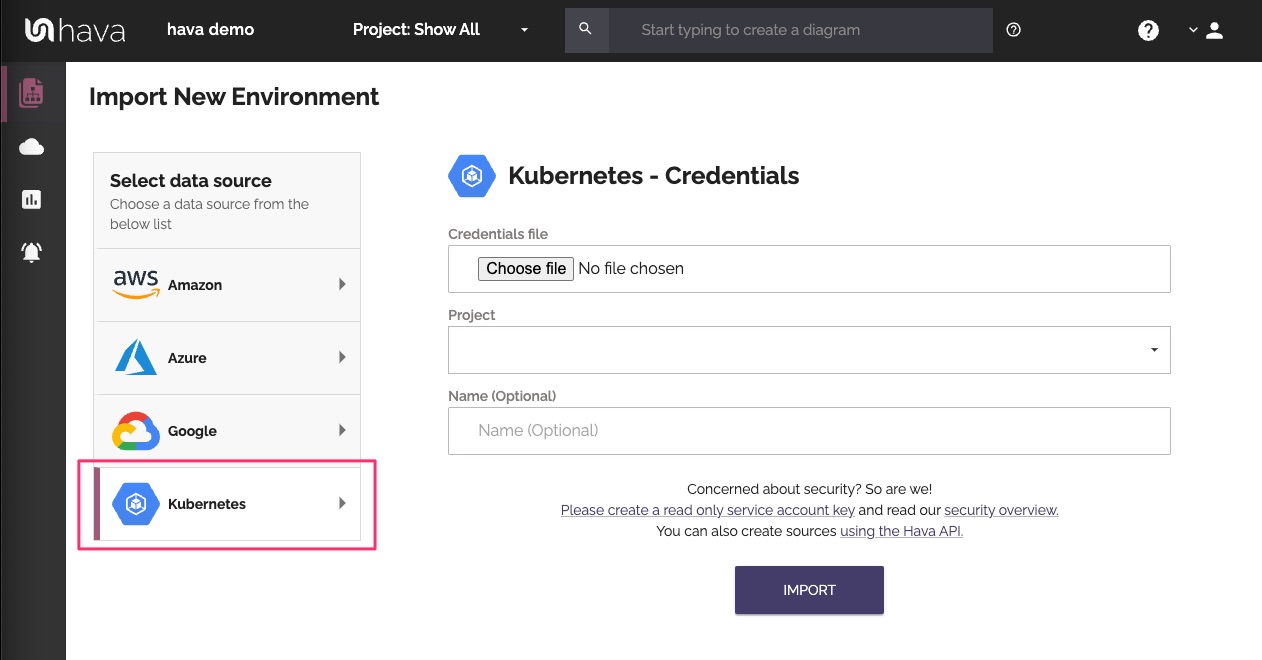1262x660 pixels.
Task: Open the environments sidebar icon
Action: (32, 93)
